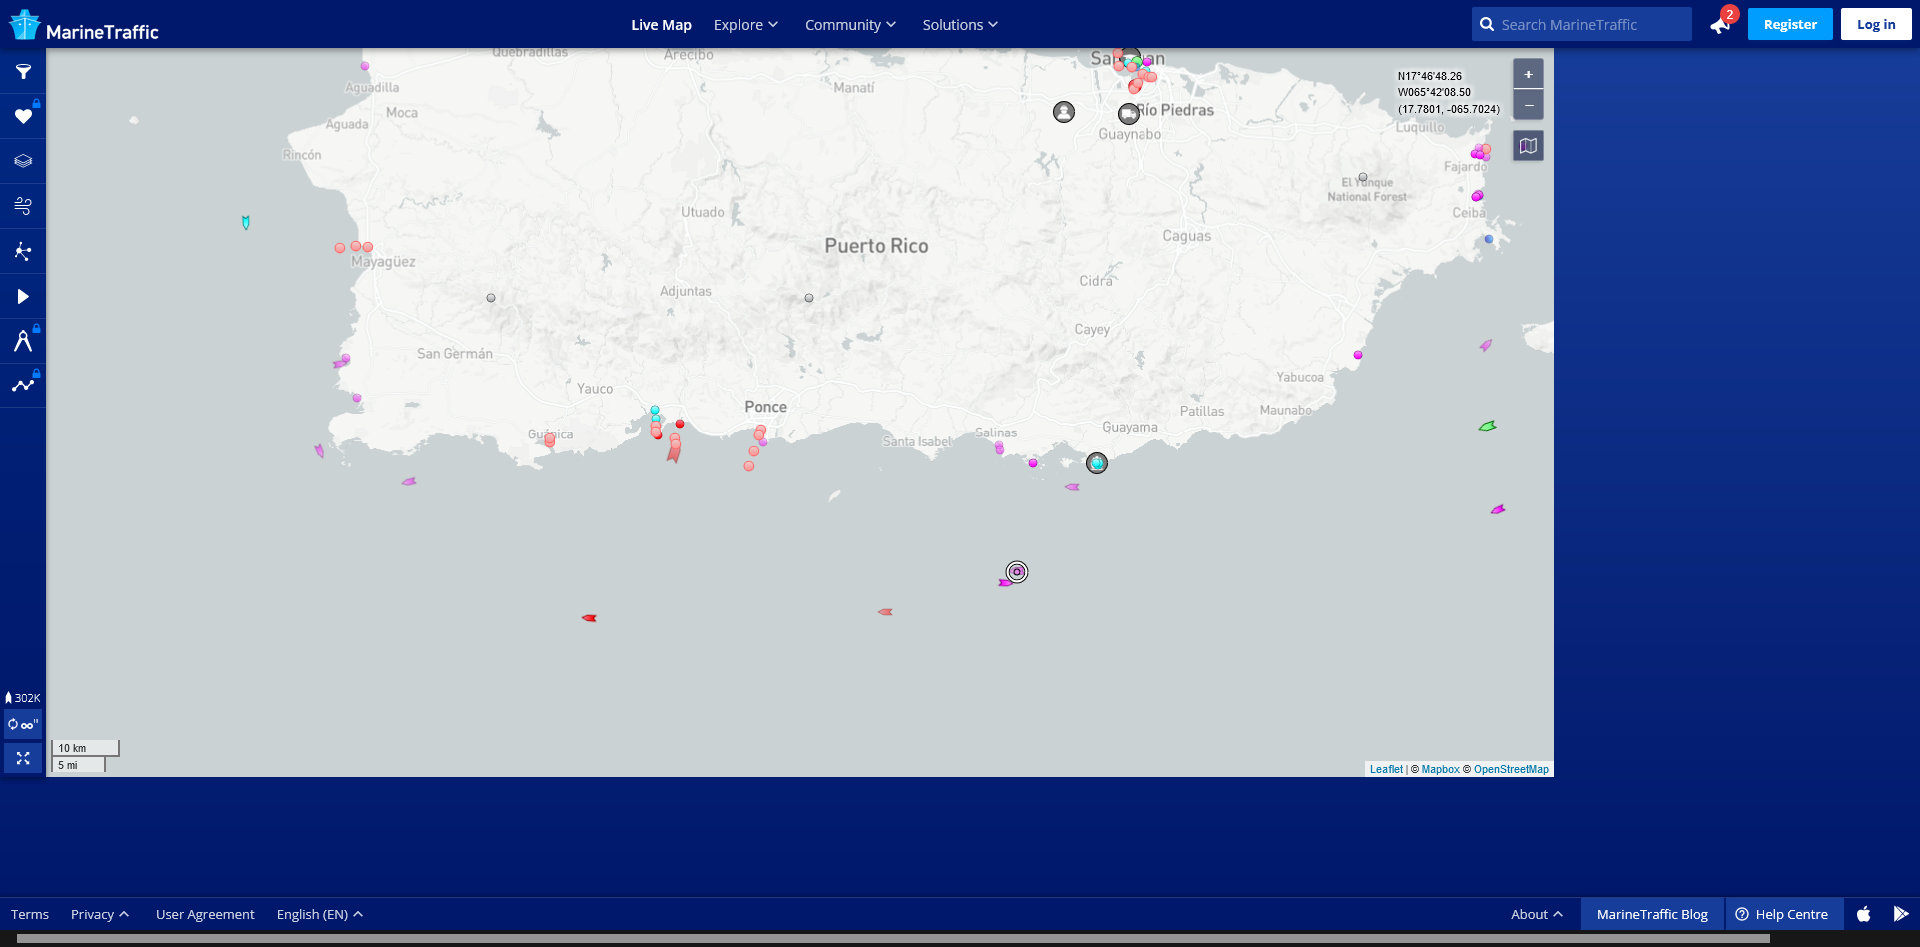Click the horizontal scrollbar at bottom
1920x947 pixels.
click(x=893, y=939)
